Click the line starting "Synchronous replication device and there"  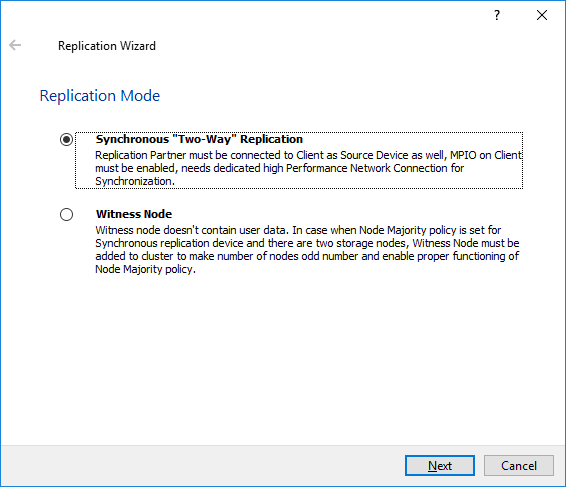(x=307, y=243)
